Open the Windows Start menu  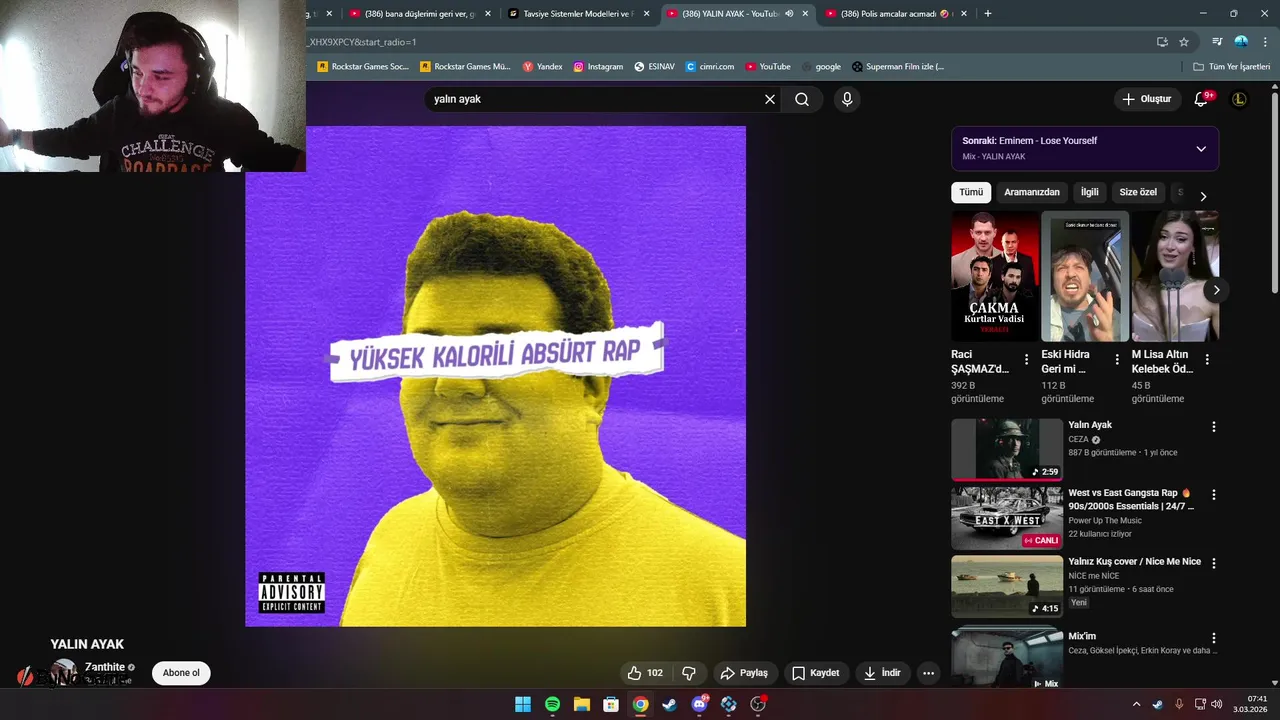(x=523, y=704)
